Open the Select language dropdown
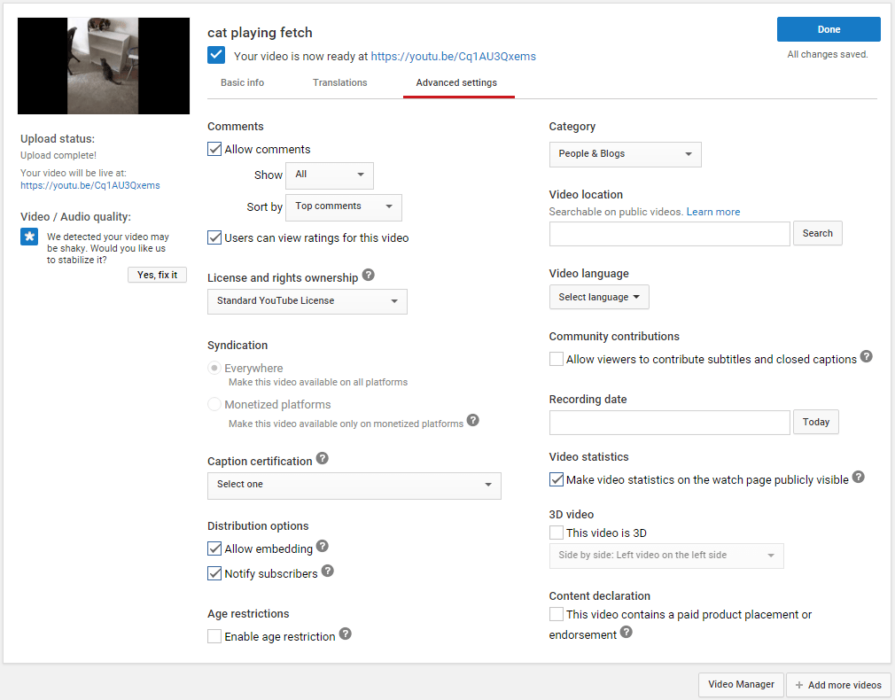895x700 pixels. click(598, 296)
